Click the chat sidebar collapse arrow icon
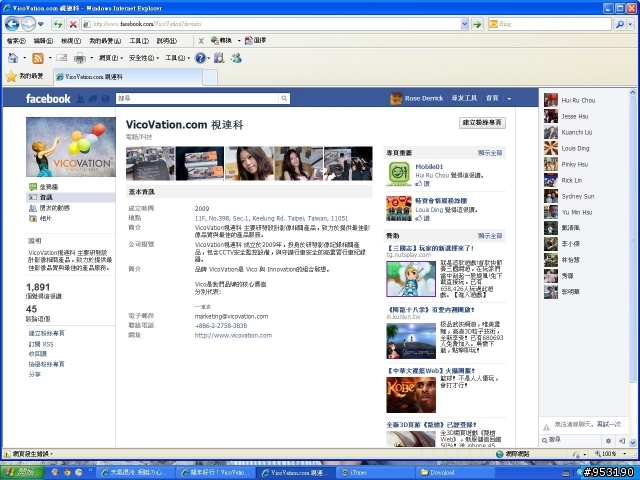 622,441
